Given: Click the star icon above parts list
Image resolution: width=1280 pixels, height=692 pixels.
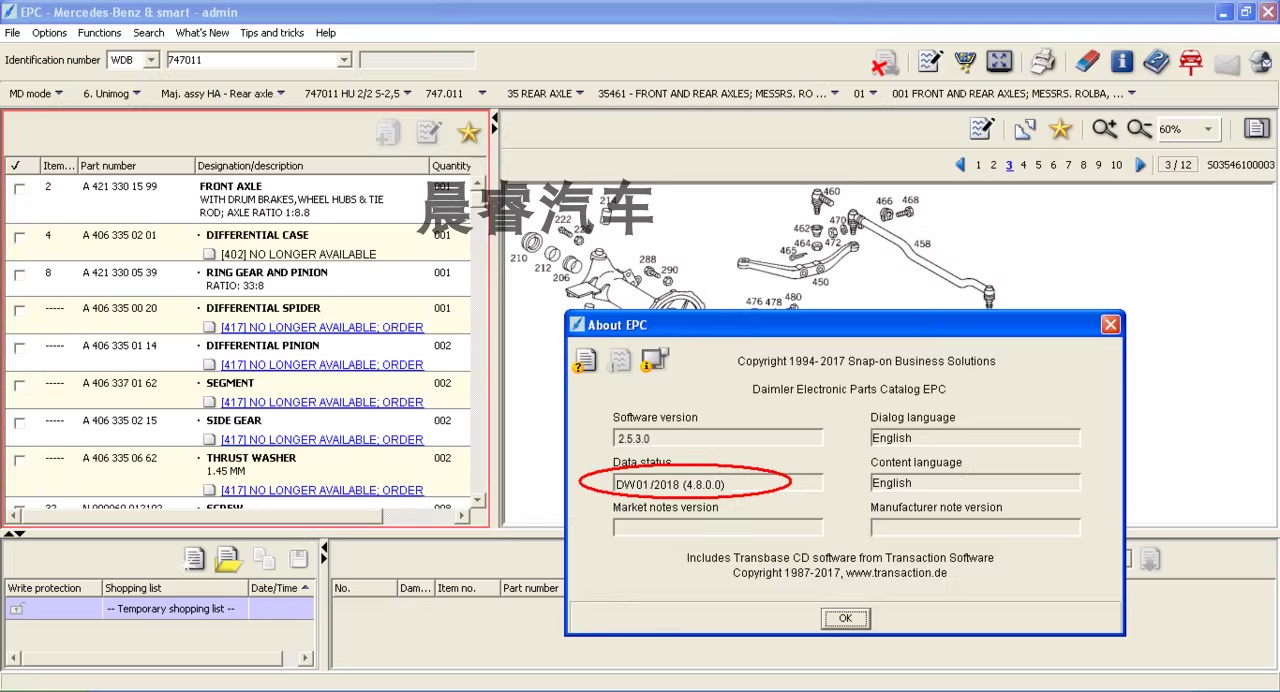Looking at the screenshot, I should pyautogui.click(x=468, y=132).
